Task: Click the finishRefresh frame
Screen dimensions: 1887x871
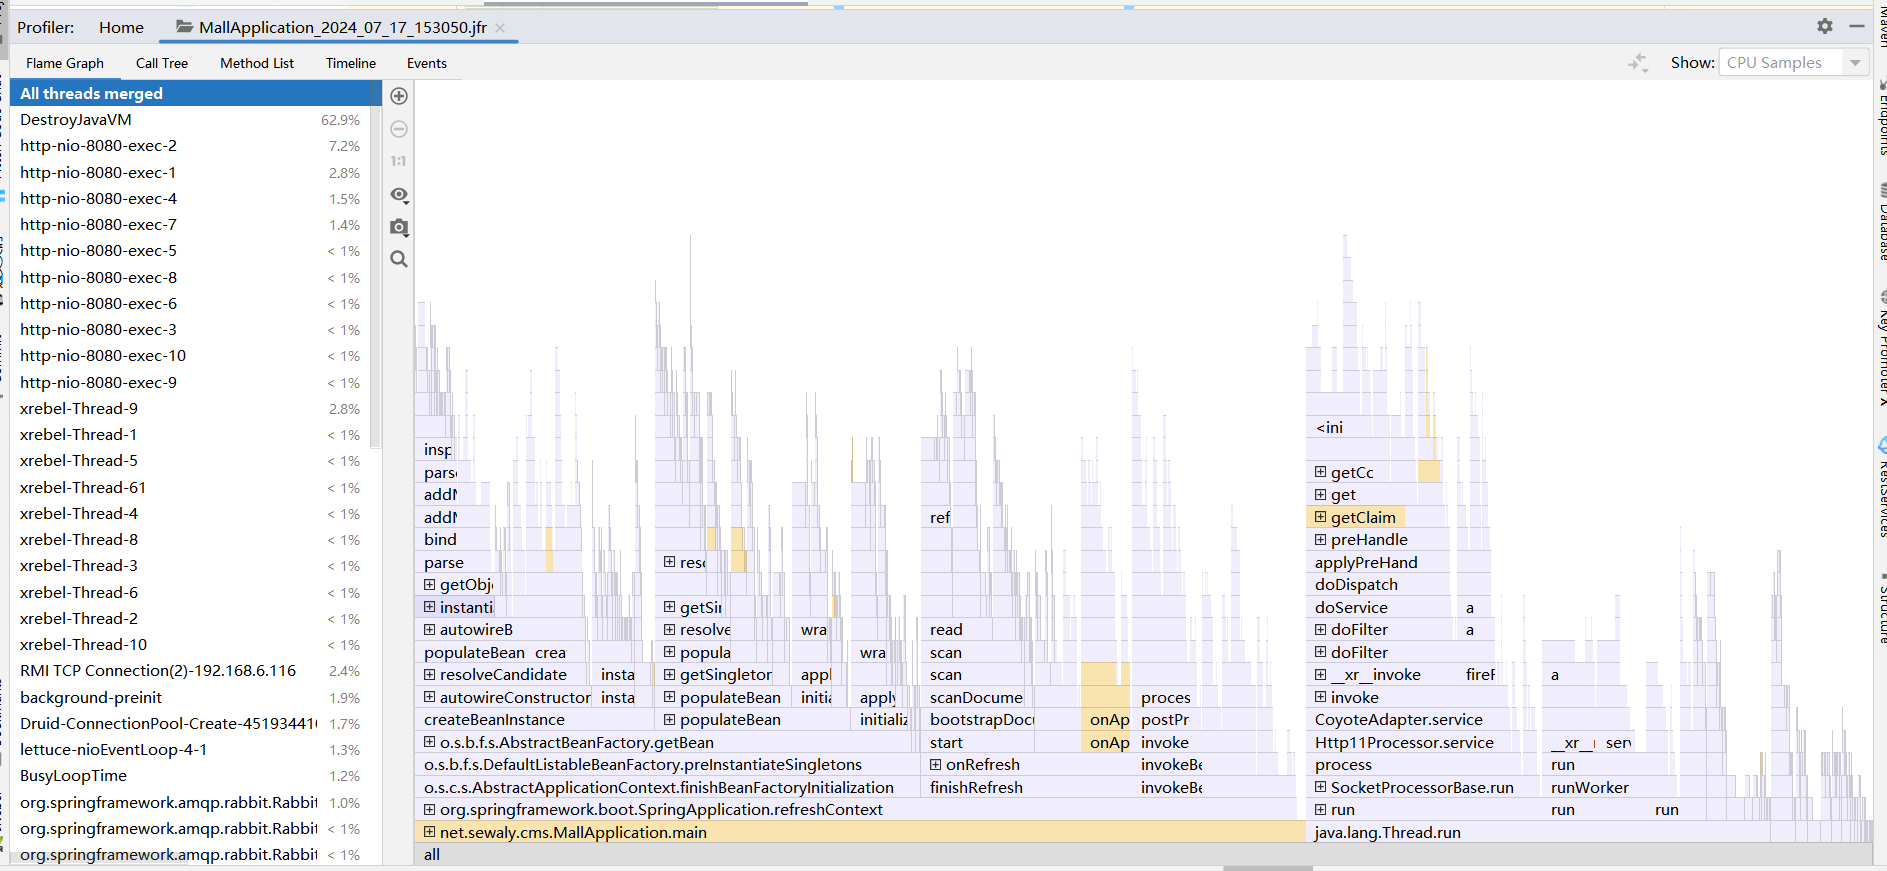Action: [1026, 787]
